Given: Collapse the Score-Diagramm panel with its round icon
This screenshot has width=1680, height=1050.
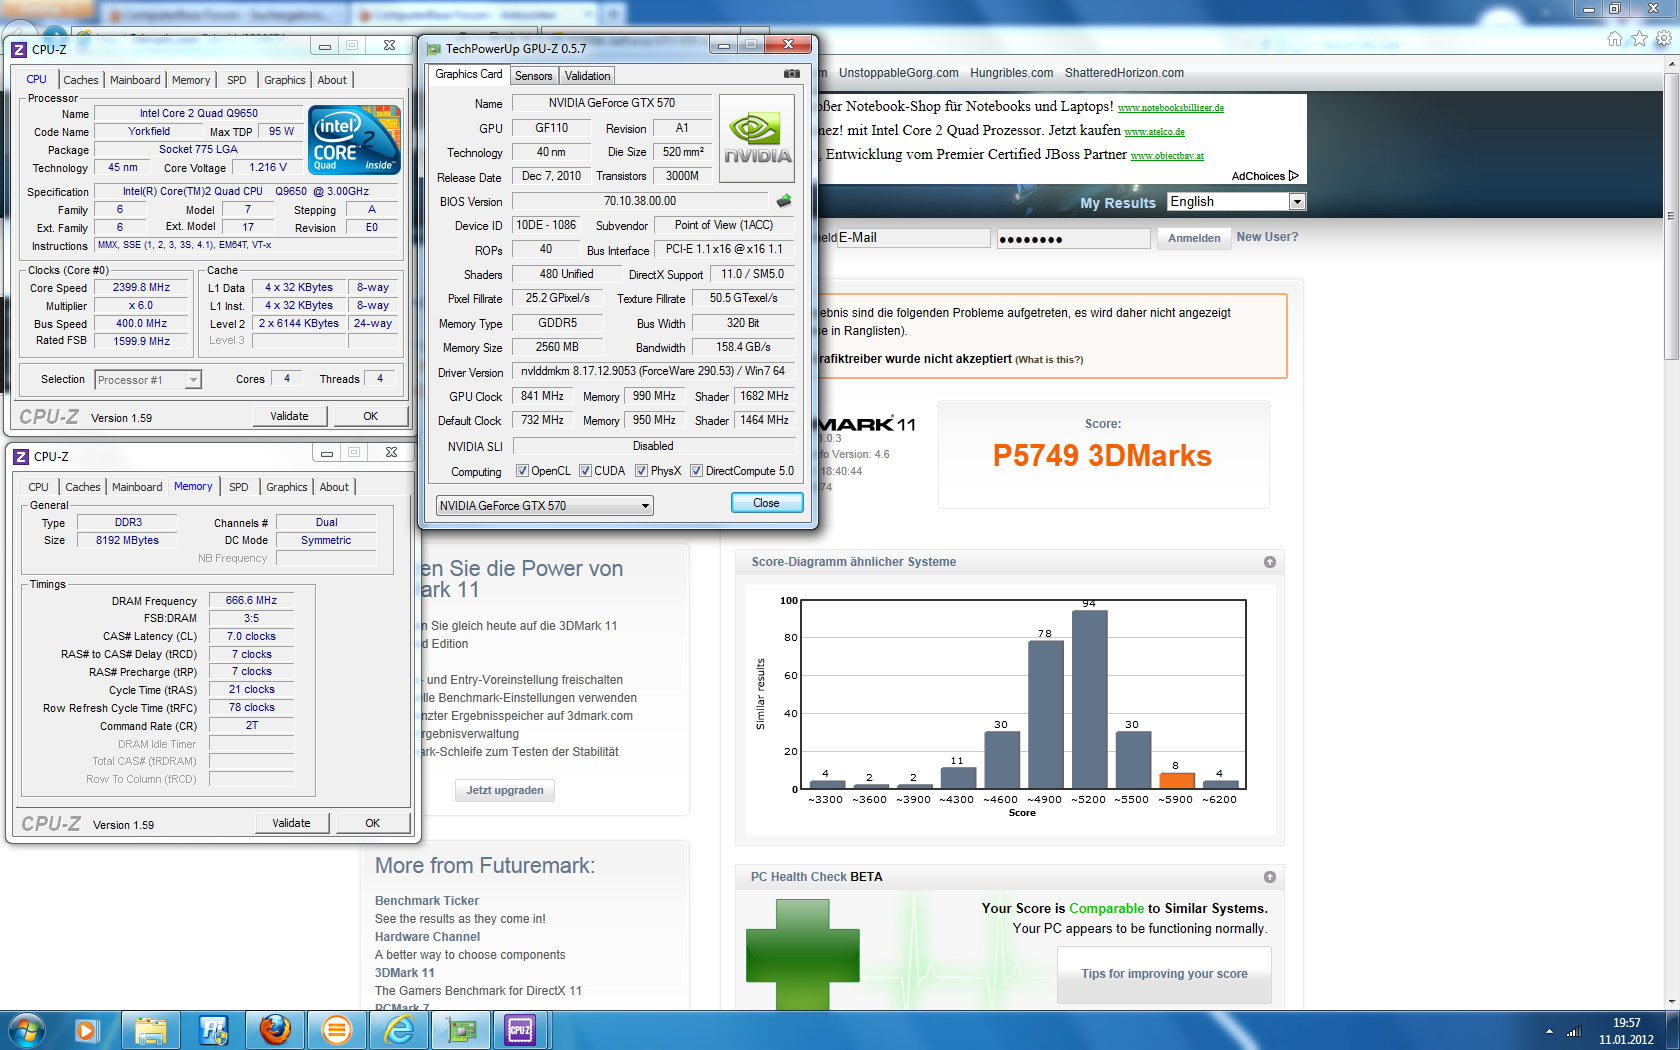Looking at the screenshot, I should pyautogui.click(x=1270, y=562).
